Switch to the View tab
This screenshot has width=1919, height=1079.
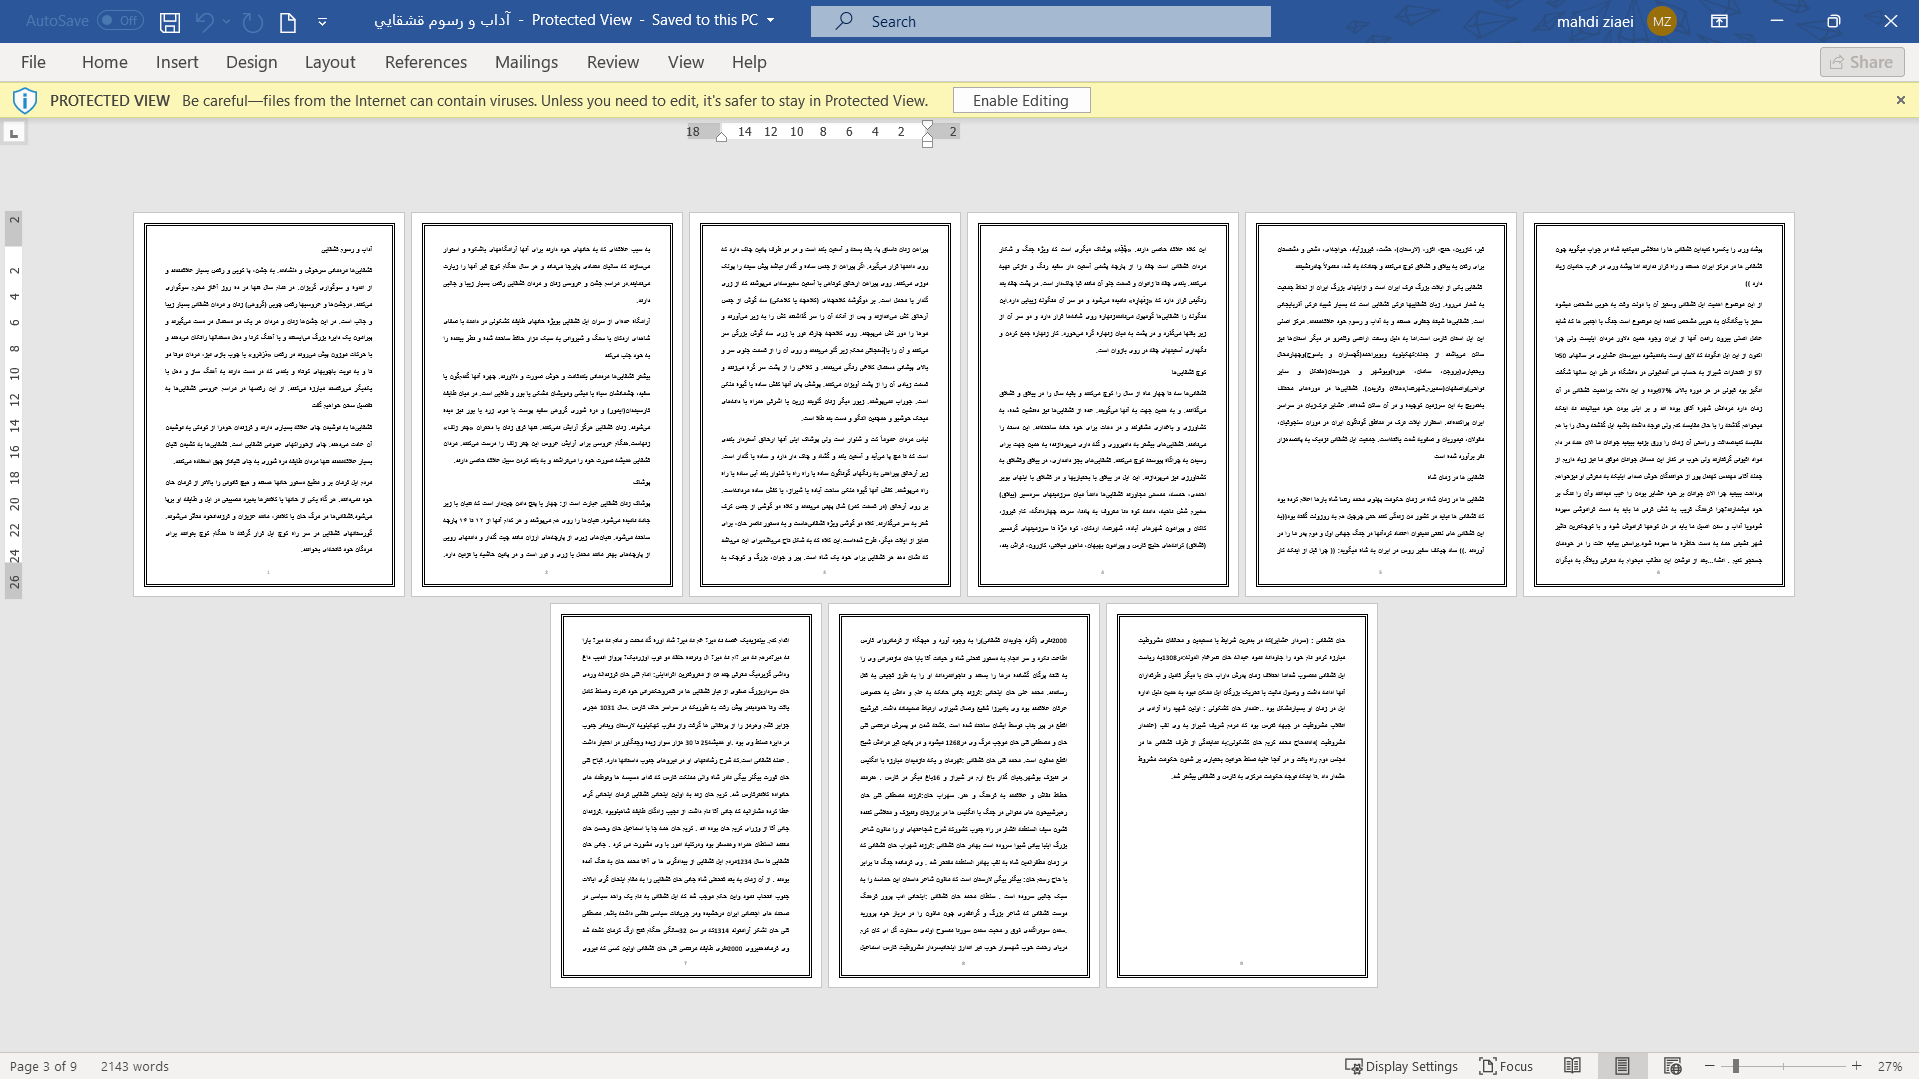tap(686, 62)
